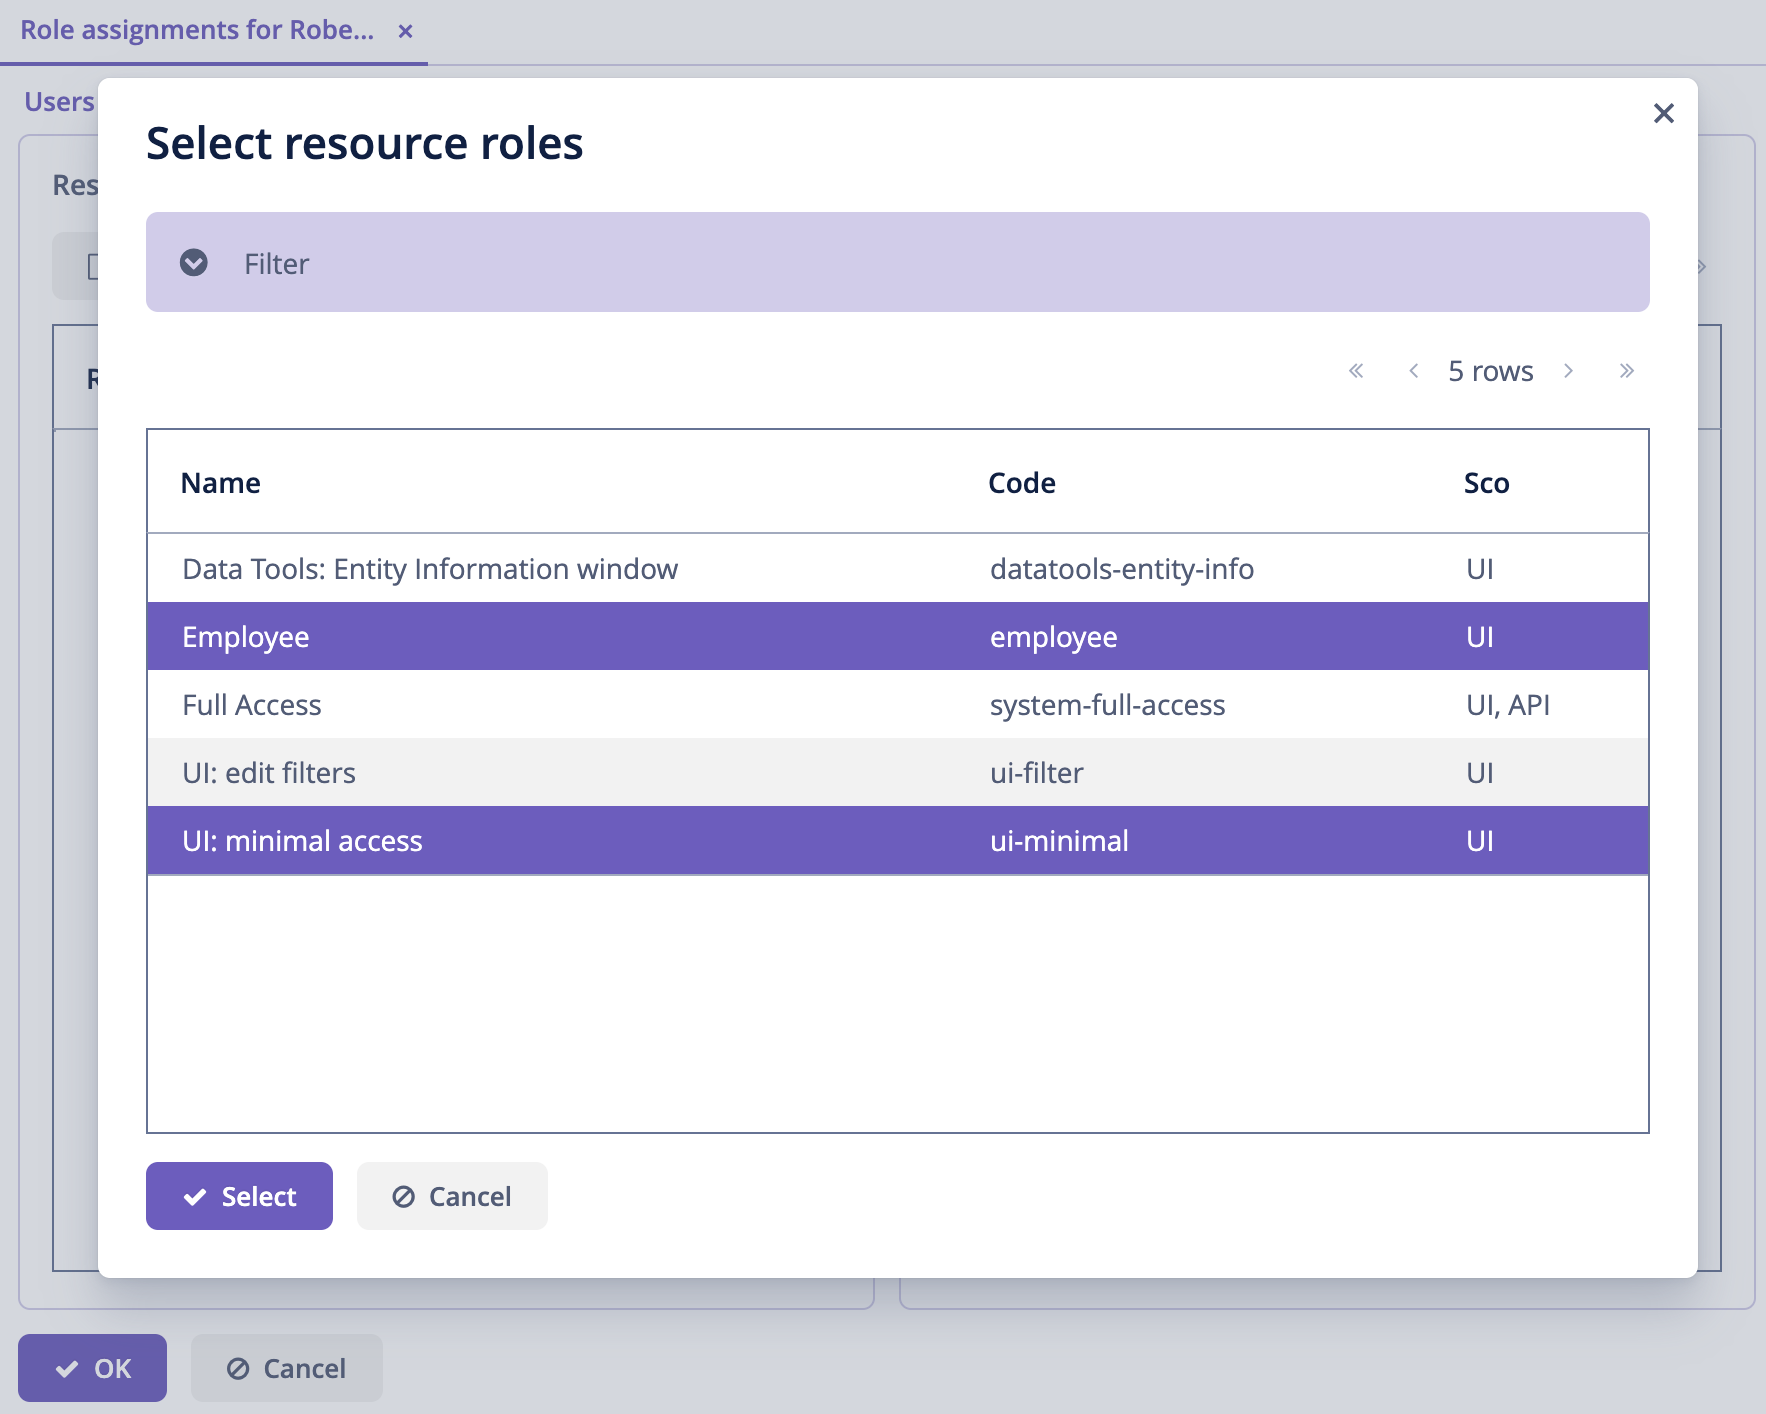
Task: Select Data Tools: Entity Information window row
Action: pyautogui.click(x=898, y=569)
